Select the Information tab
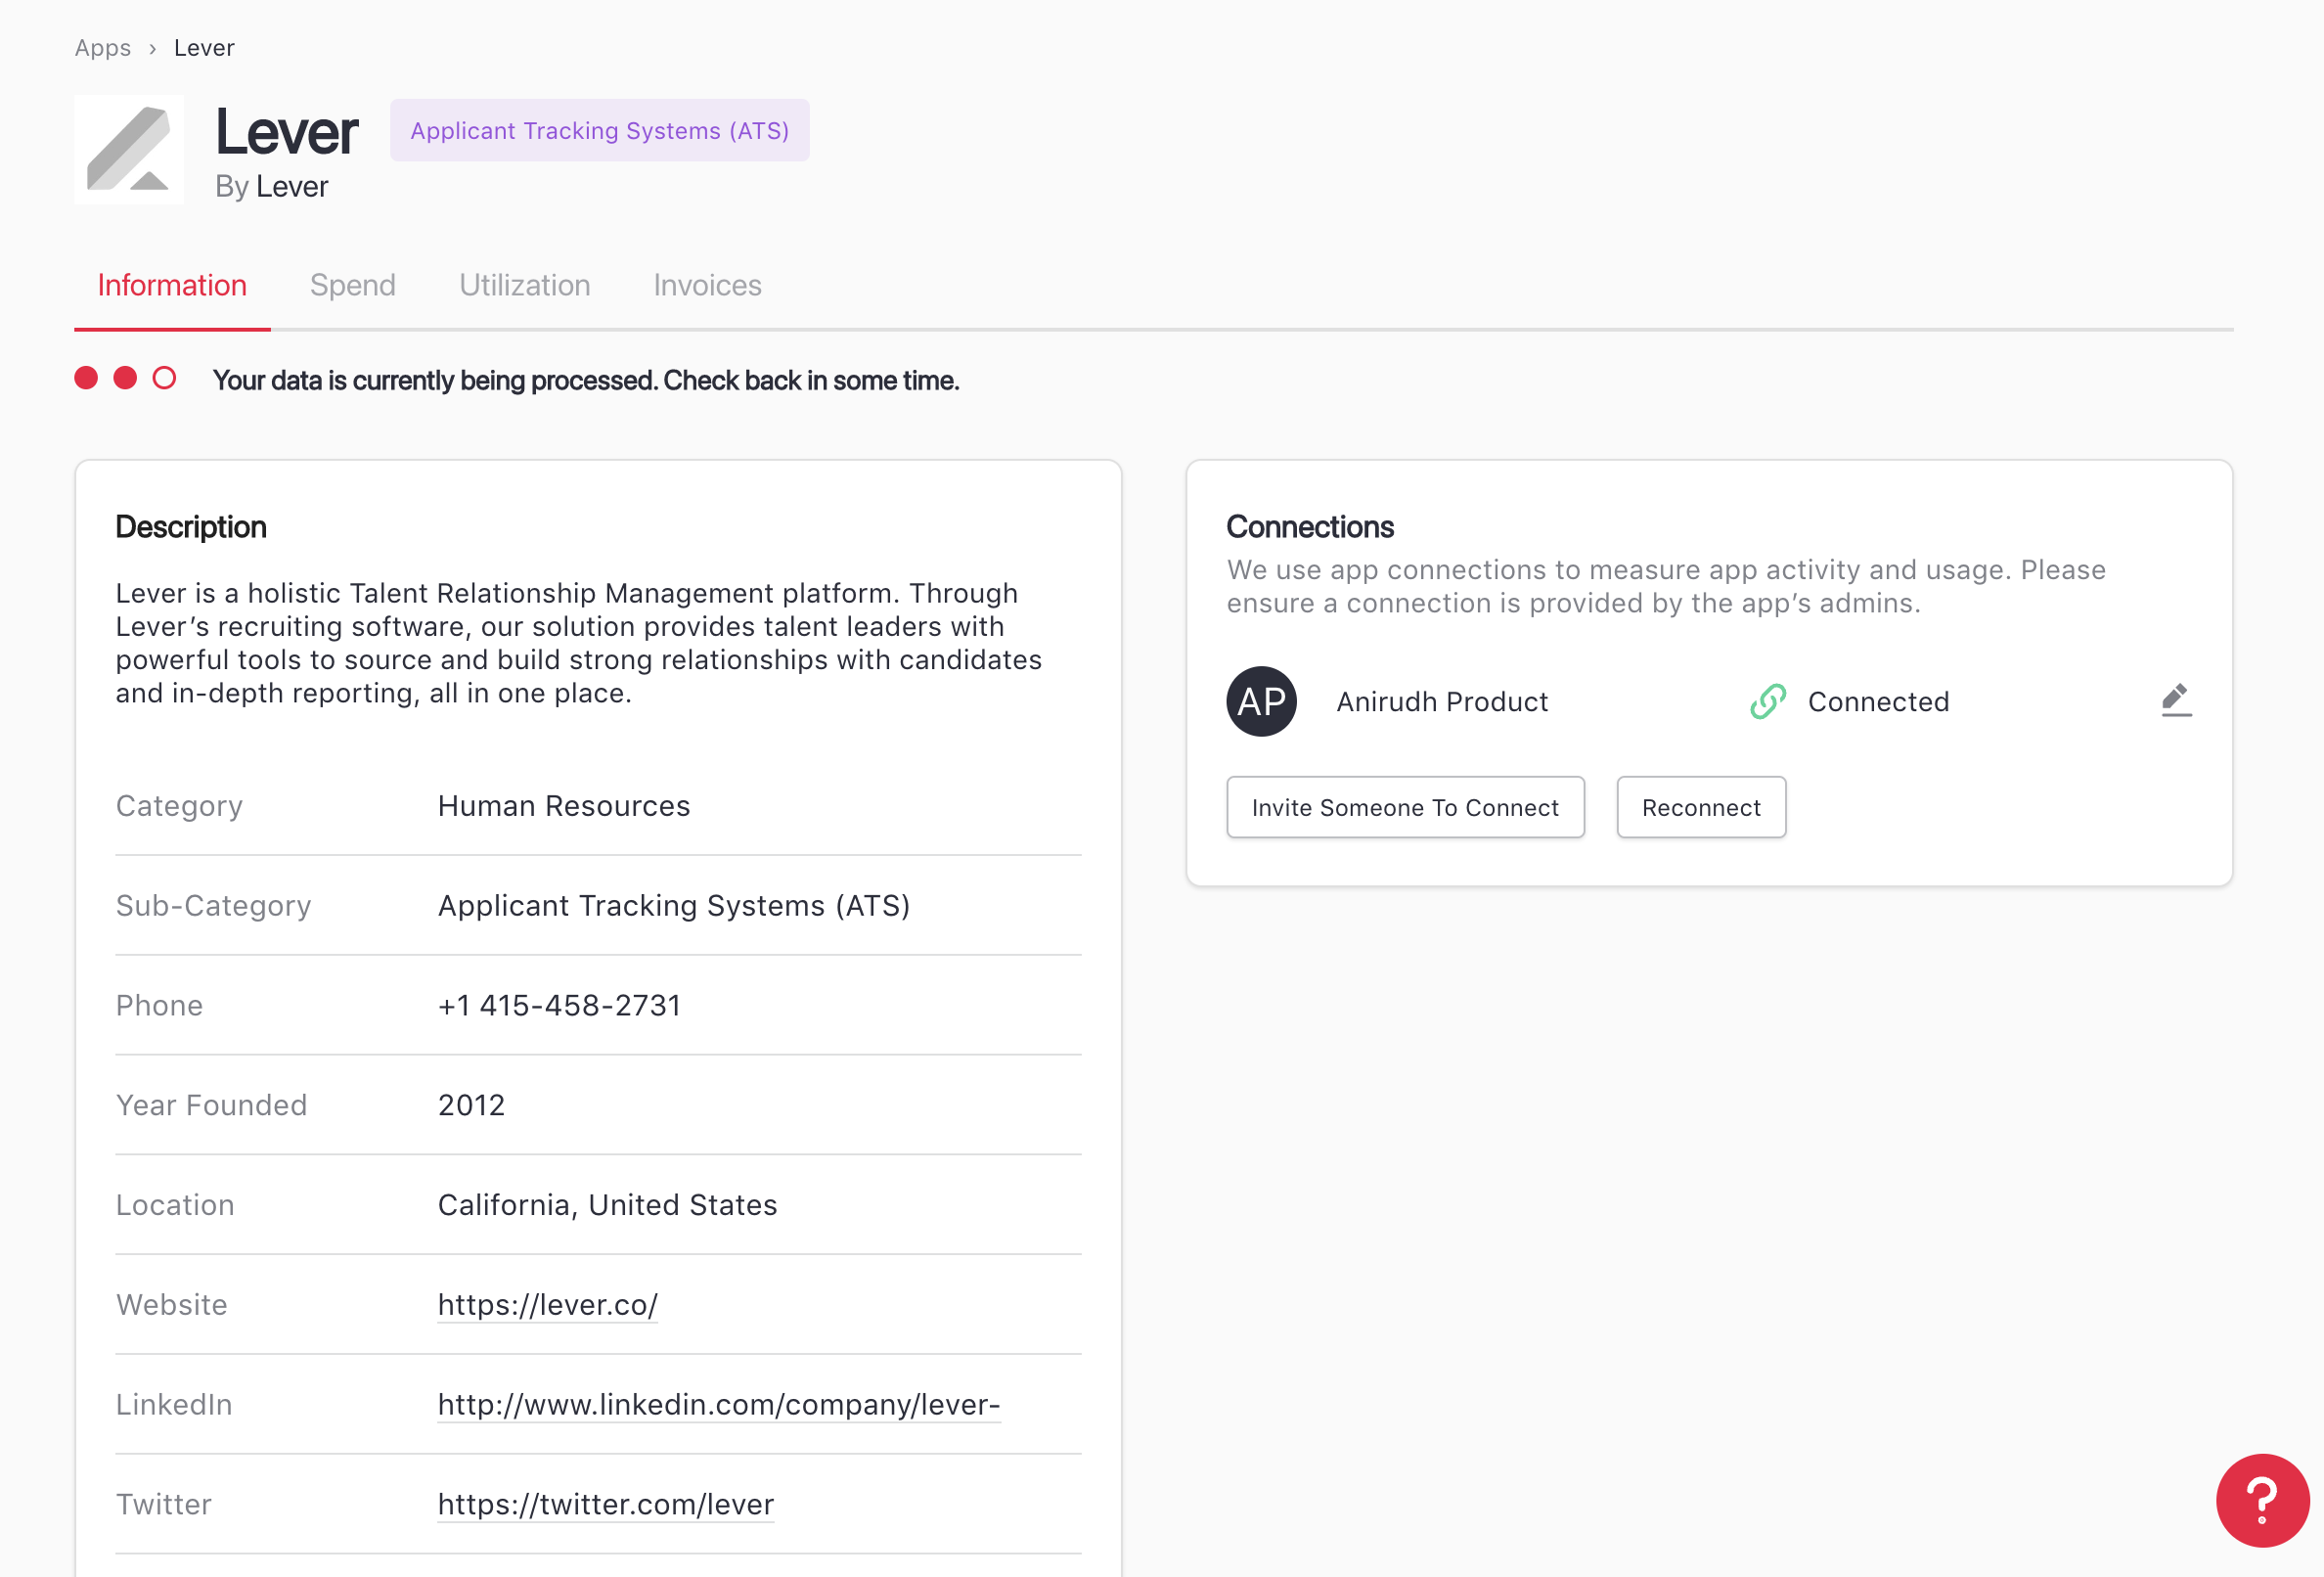Viewport: 2324px width, 1577px height. coord(172,285)
